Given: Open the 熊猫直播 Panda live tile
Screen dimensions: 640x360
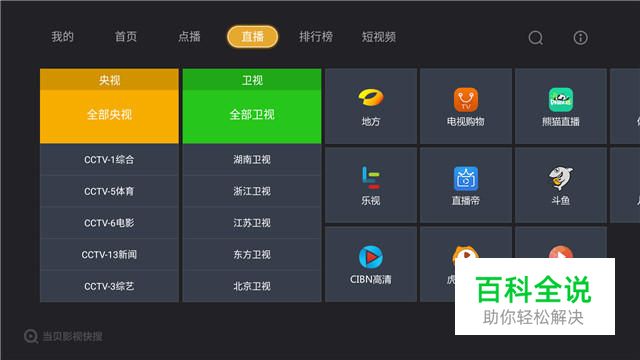Looking at the screenshot, I should pos(561,106).
